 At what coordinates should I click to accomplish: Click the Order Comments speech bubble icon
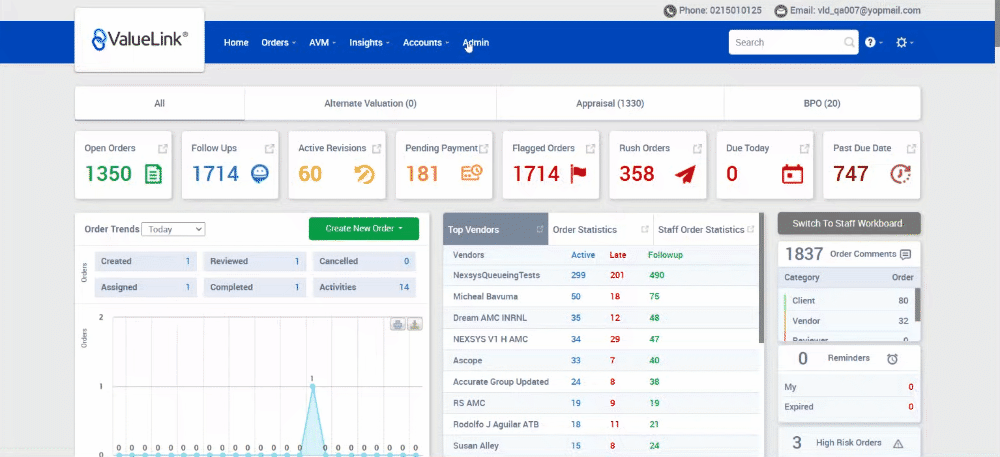(905, 254)
